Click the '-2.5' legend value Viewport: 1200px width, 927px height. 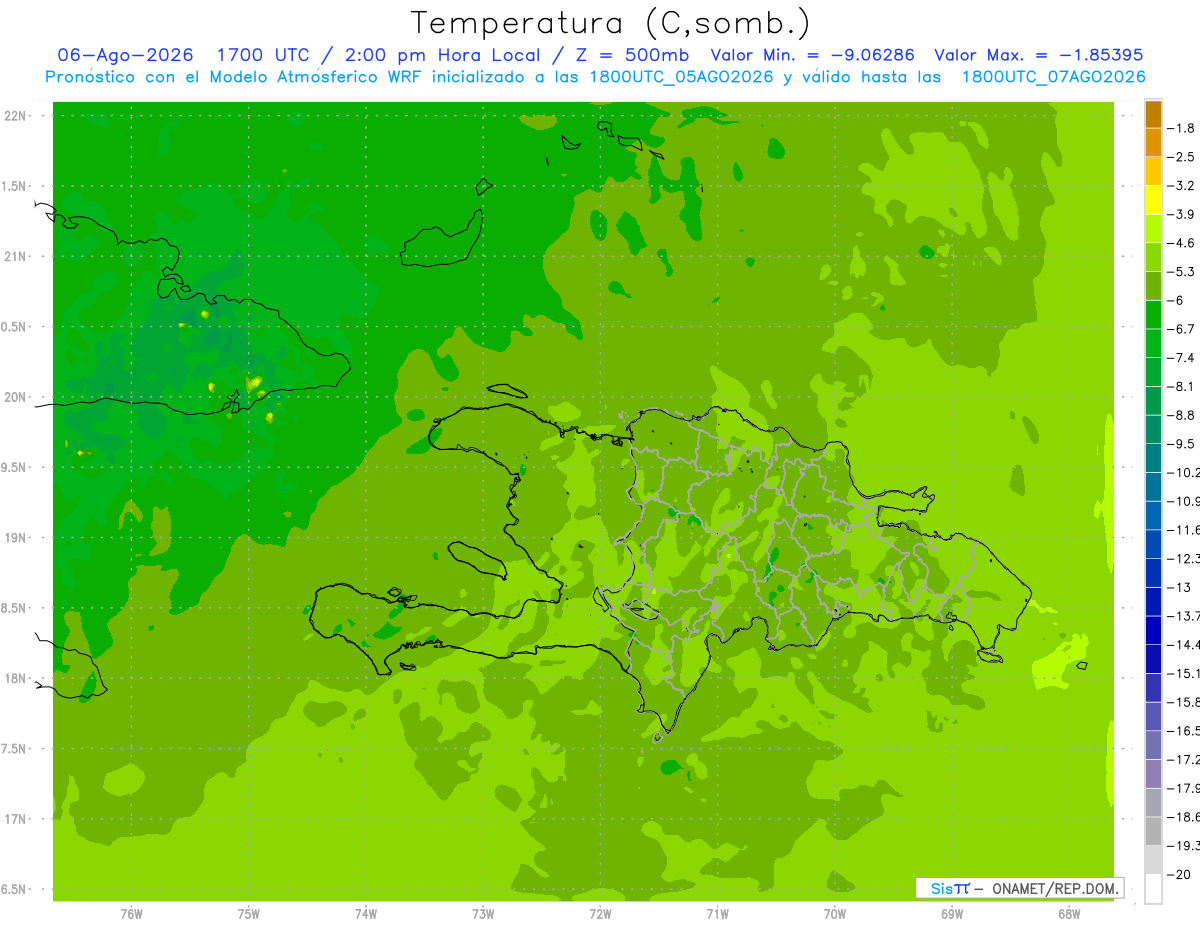point(1183,157)
